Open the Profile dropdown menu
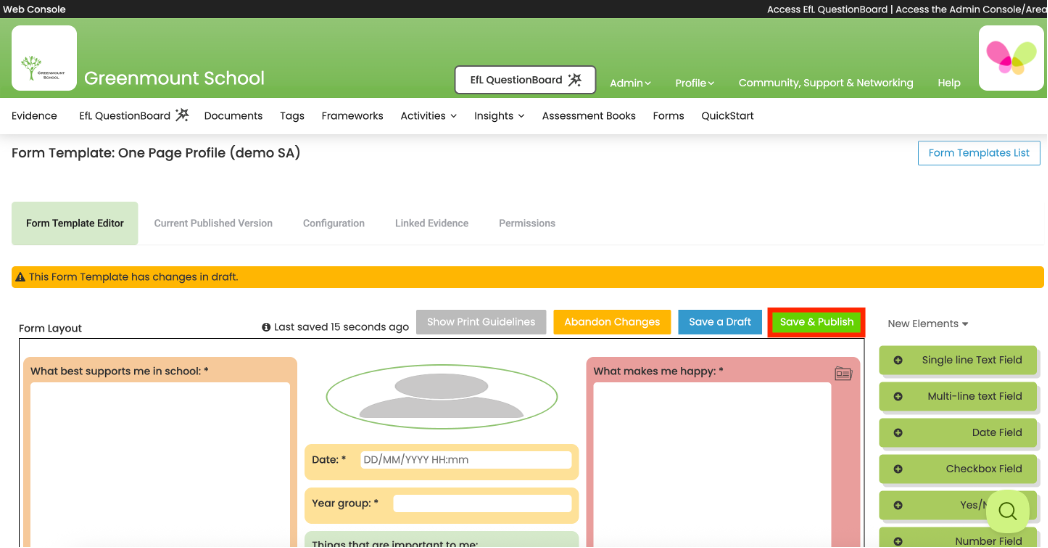The width and height of the screenshot is (1048, 548). pos(694,83)
